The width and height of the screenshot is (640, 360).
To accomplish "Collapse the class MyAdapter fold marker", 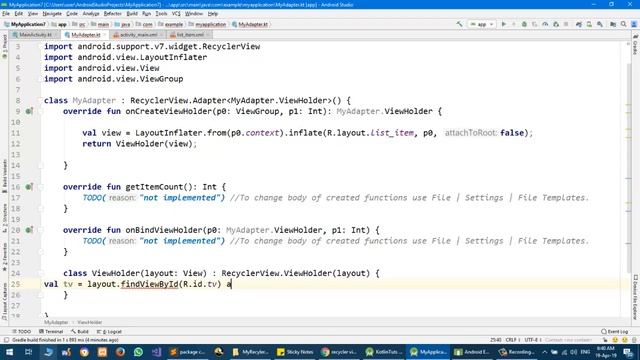I will tap(41, 100).
